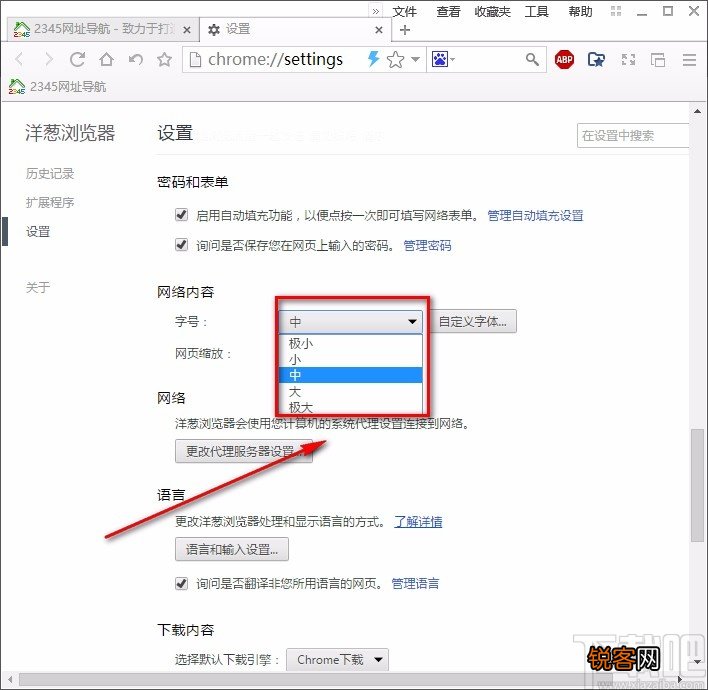Viewport: 708px width, 690px height.
Task: Toggle 询问是否翻译网页 checkbox
Action: (x=182, y=583)
